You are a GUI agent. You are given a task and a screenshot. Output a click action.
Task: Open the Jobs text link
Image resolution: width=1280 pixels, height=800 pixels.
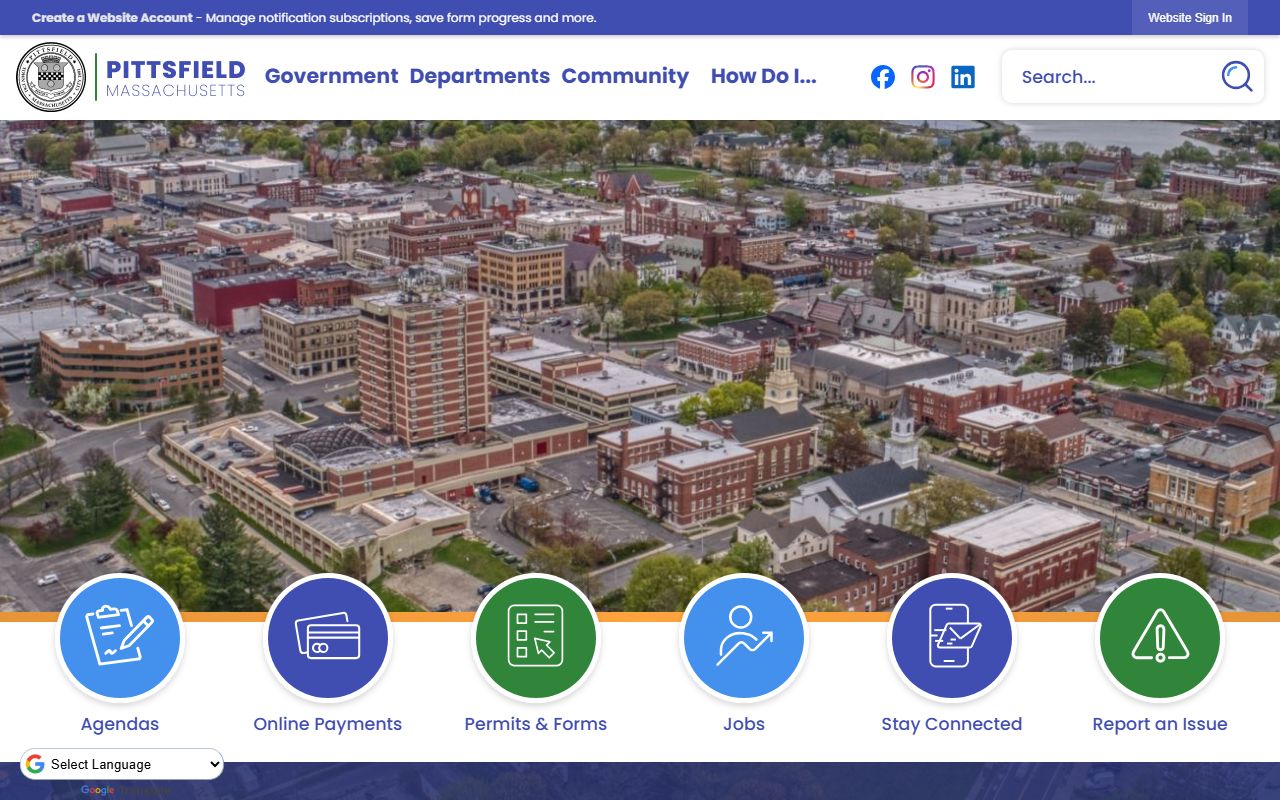coord(744,724)
